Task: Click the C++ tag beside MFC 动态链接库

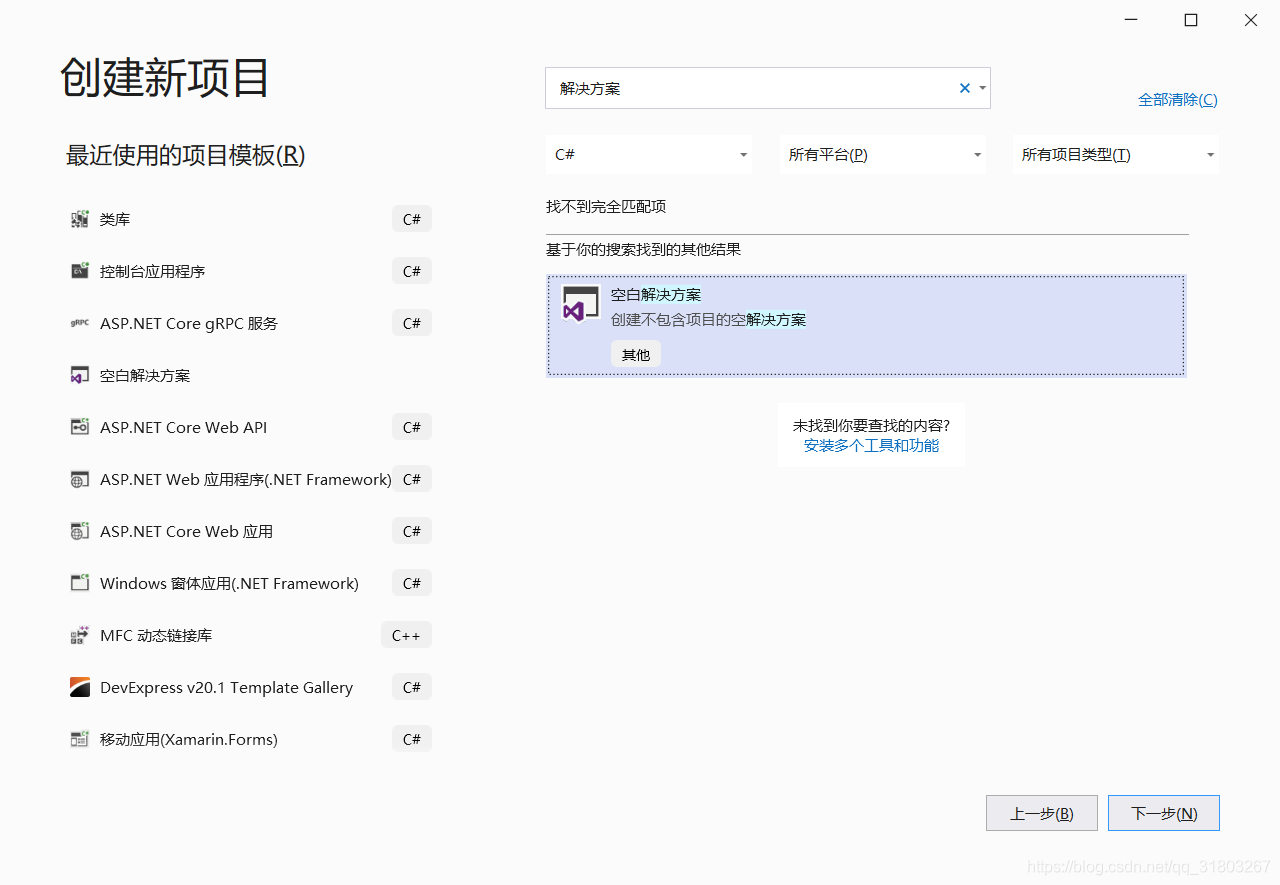Action: coord(406,635)
